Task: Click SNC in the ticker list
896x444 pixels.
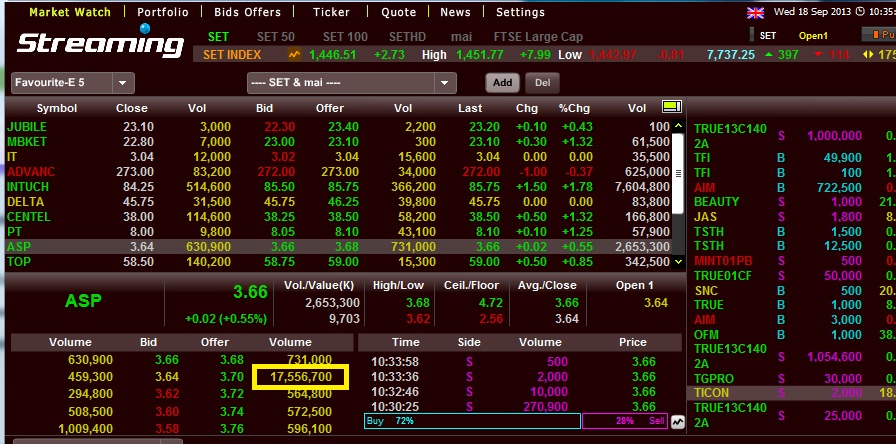Action: [x=706, y=290]
